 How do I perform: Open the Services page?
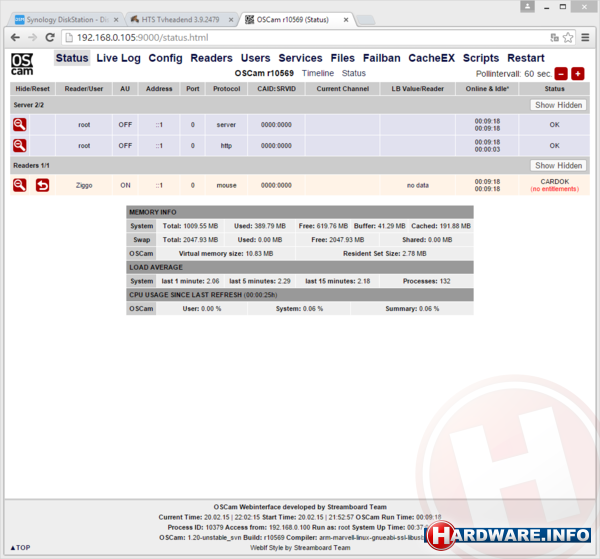point(300,58)
